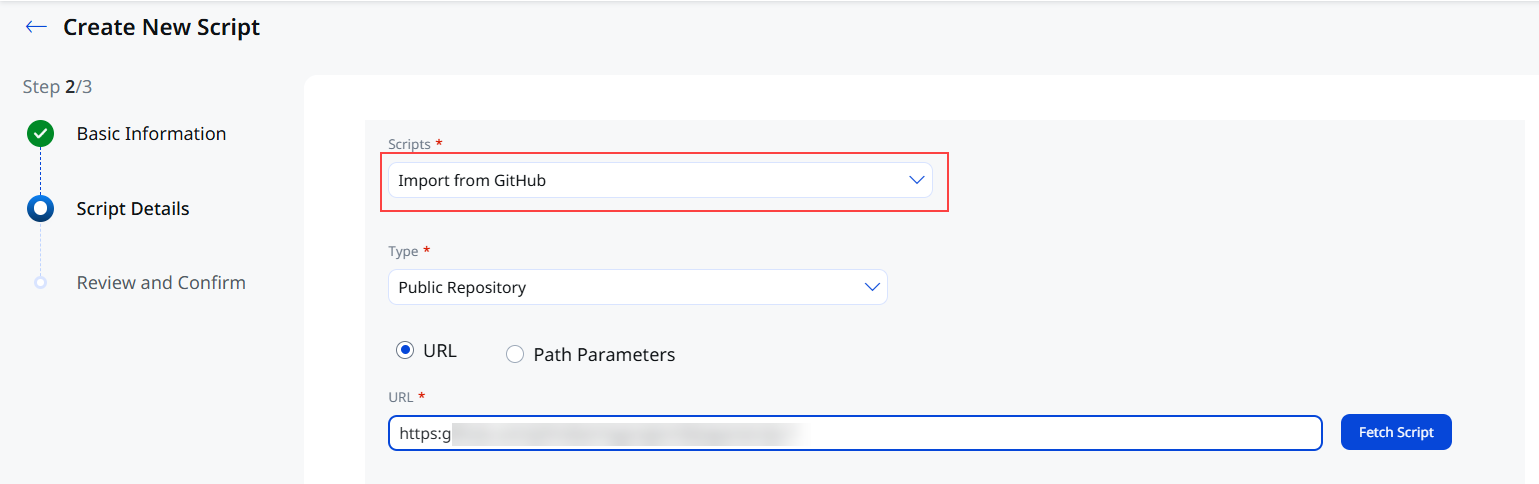Click the Type field label
Viewport: 1539px width, 484px height.
pyautogui.click(x=403, y=251)
